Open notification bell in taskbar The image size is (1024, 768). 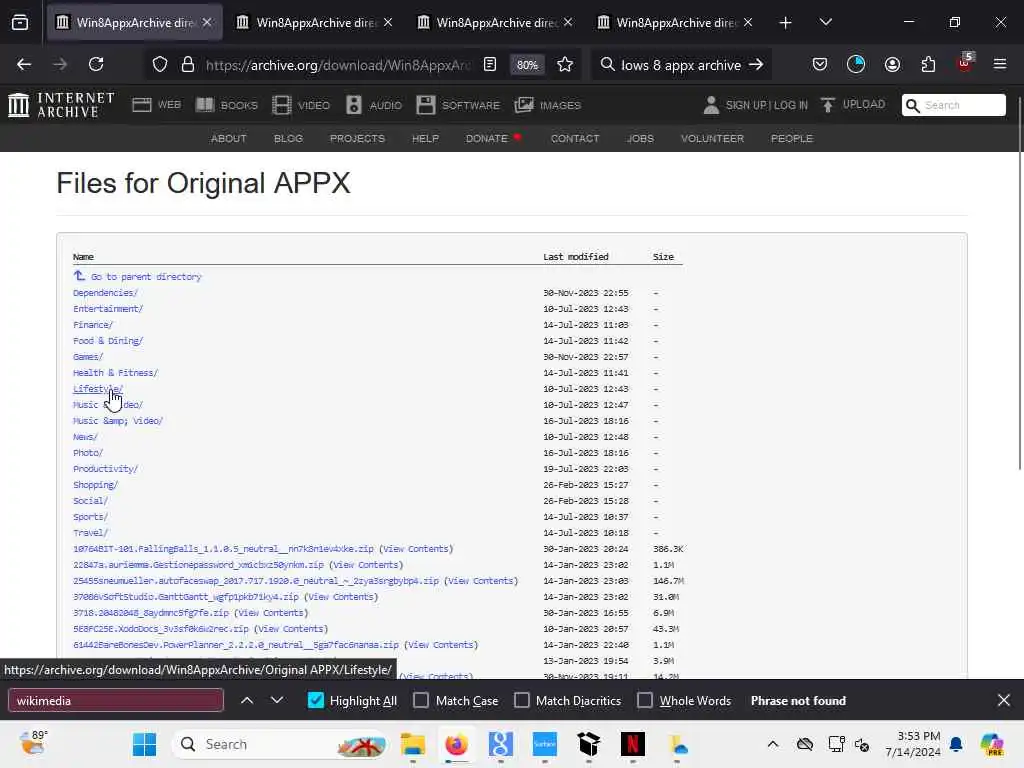tap(956, 744)
